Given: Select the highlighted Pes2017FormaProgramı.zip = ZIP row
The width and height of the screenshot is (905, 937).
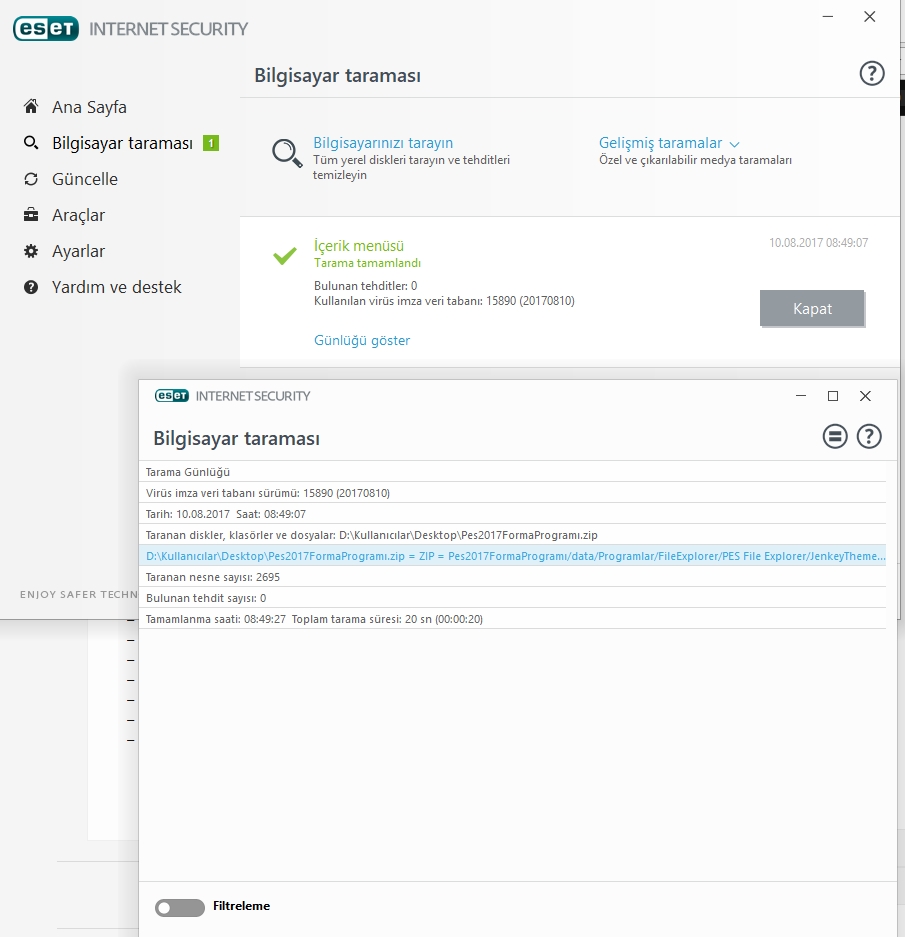Looking at the screenshot, I should [x=513, y=555].
